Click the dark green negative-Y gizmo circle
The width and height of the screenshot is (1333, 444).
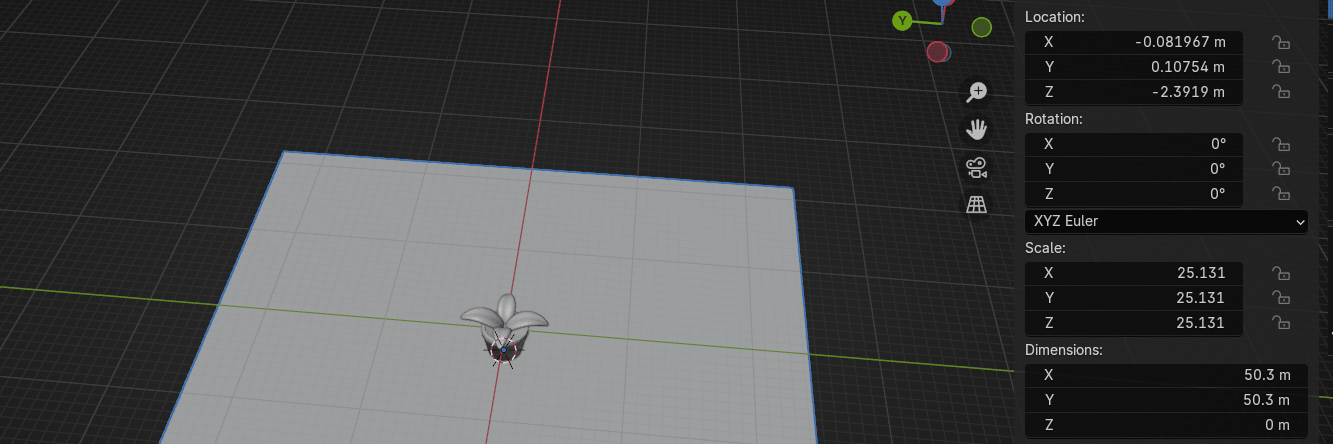coord(982,27)
